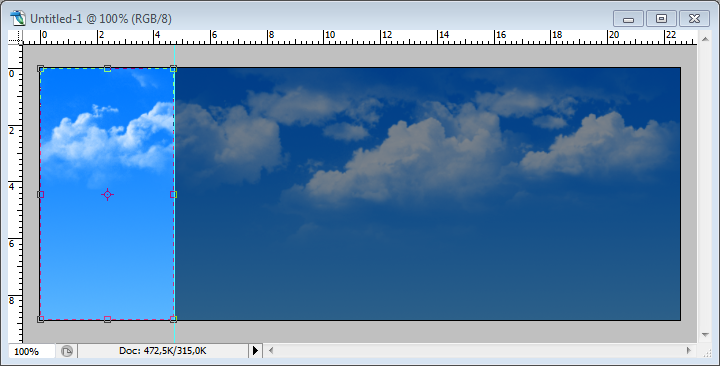This screenshot has width=720, height=366.
Task: Click the left-middle transform handle
Action: pos(40,195)
